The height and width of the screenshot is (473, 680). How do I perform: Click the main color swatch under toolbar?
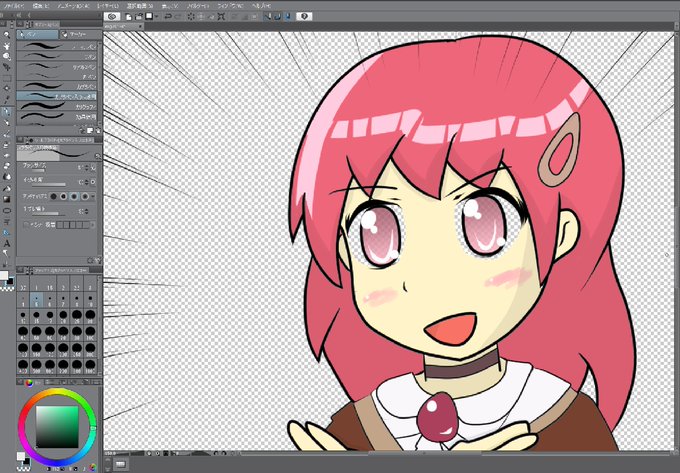click(3, 276)
